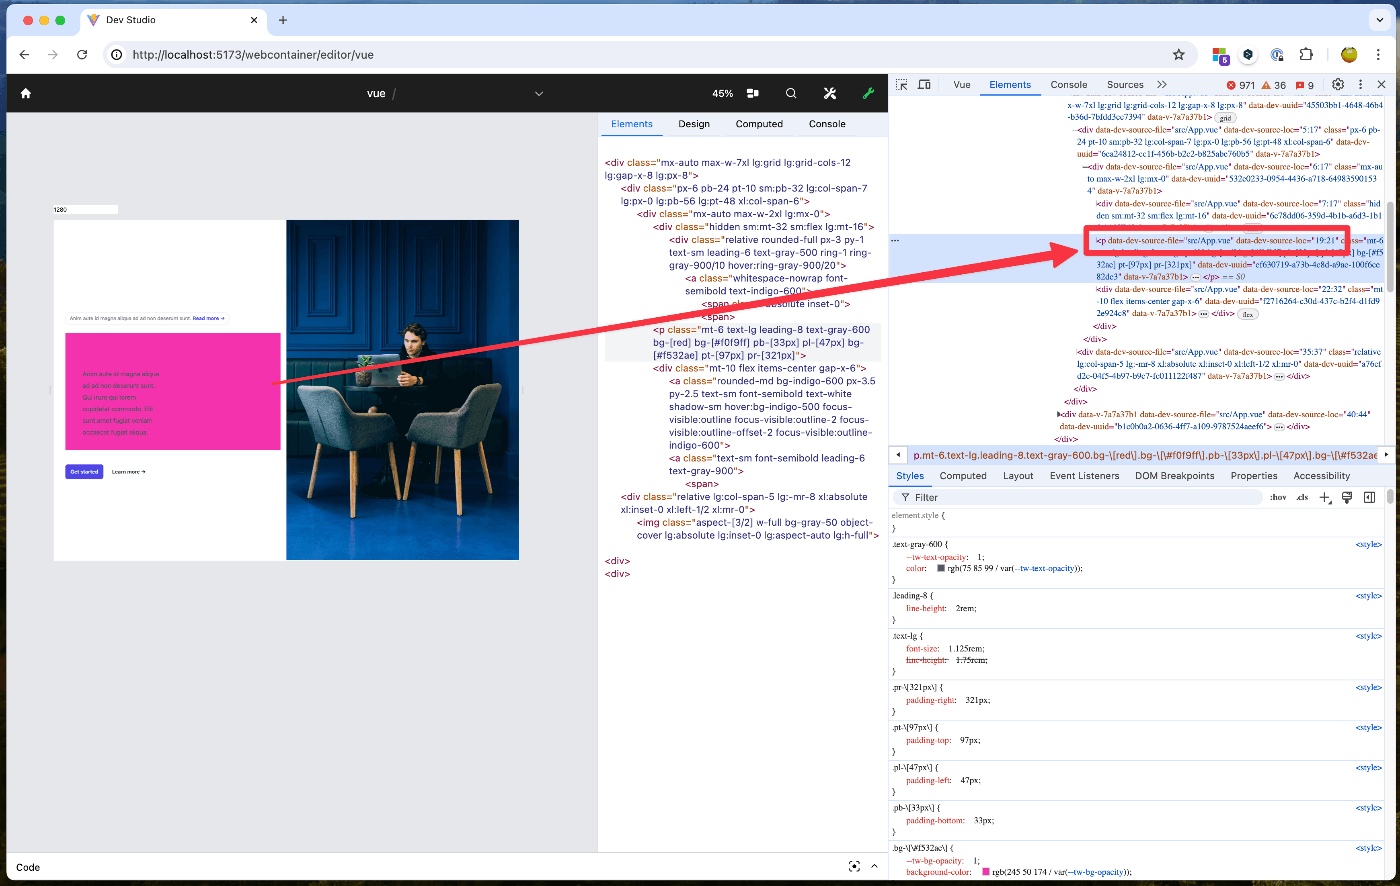This screenshot has width=1400, height=886.
Task: Click the crossed tools icon in the toolbar
Action: coord(829,93)
